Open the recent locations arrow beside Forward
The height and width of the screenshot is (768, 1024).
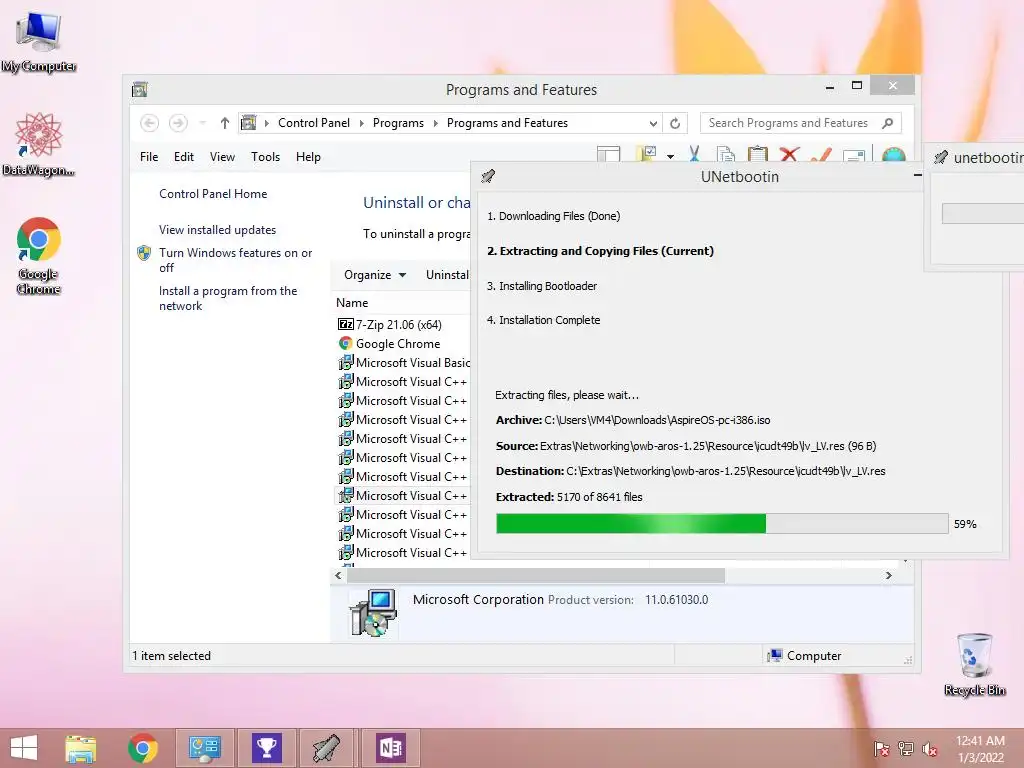point(202,123)
